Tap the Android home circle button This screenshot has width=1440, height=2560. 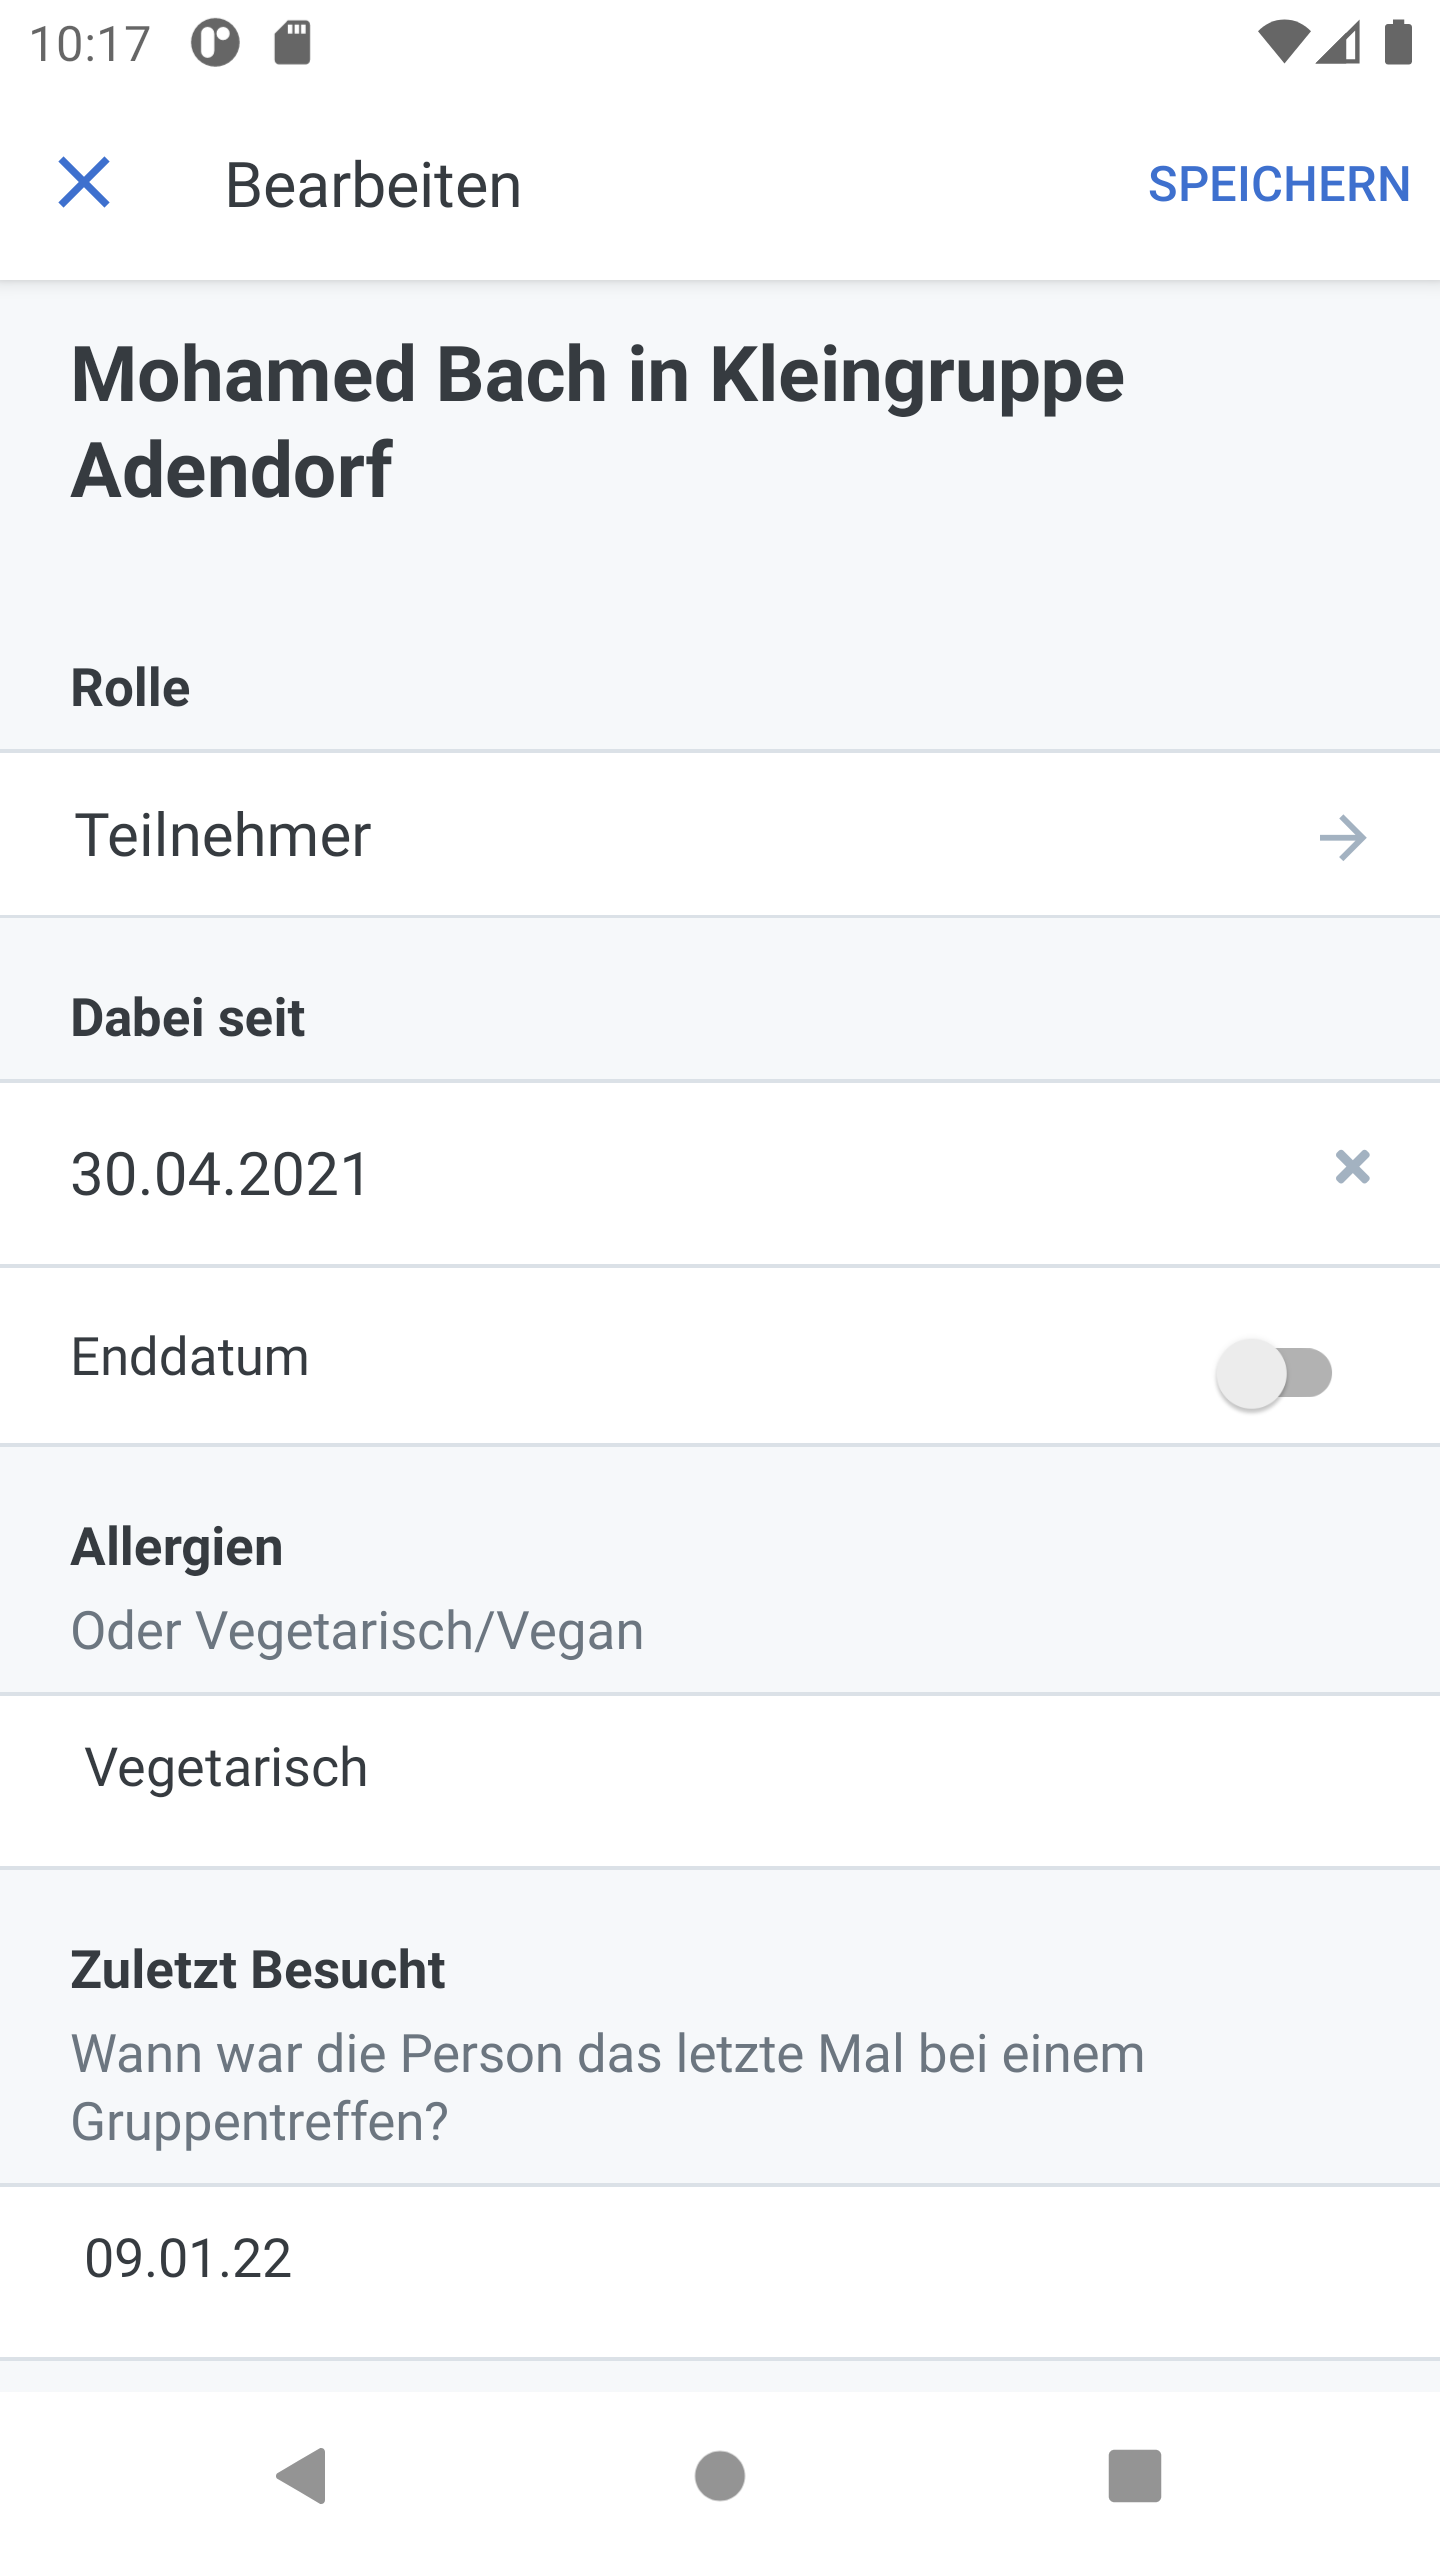[720, 2476]
